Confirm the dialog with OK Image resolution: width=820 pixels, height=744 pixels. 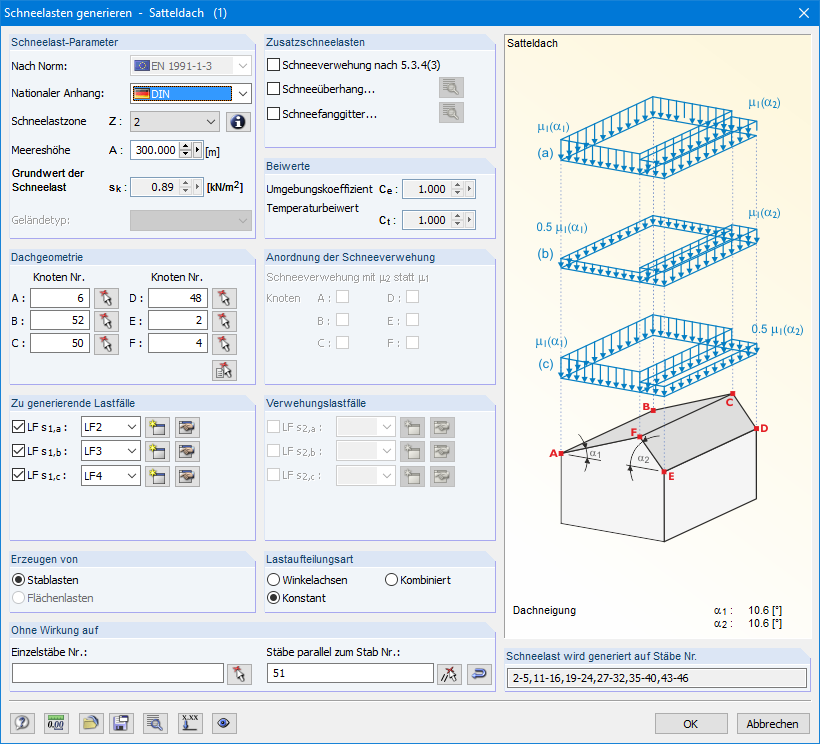tap(690, 722)
